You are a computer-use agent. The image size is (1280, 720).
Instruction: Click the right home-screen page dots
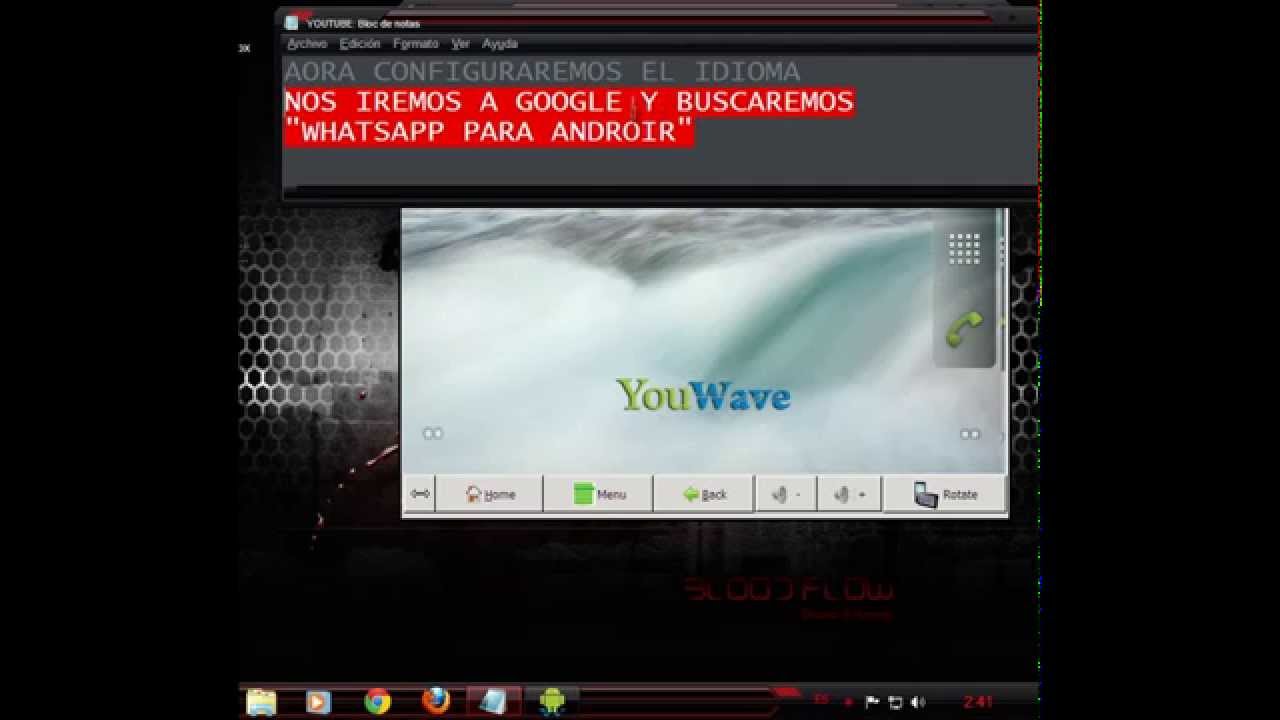click(970, 434)
